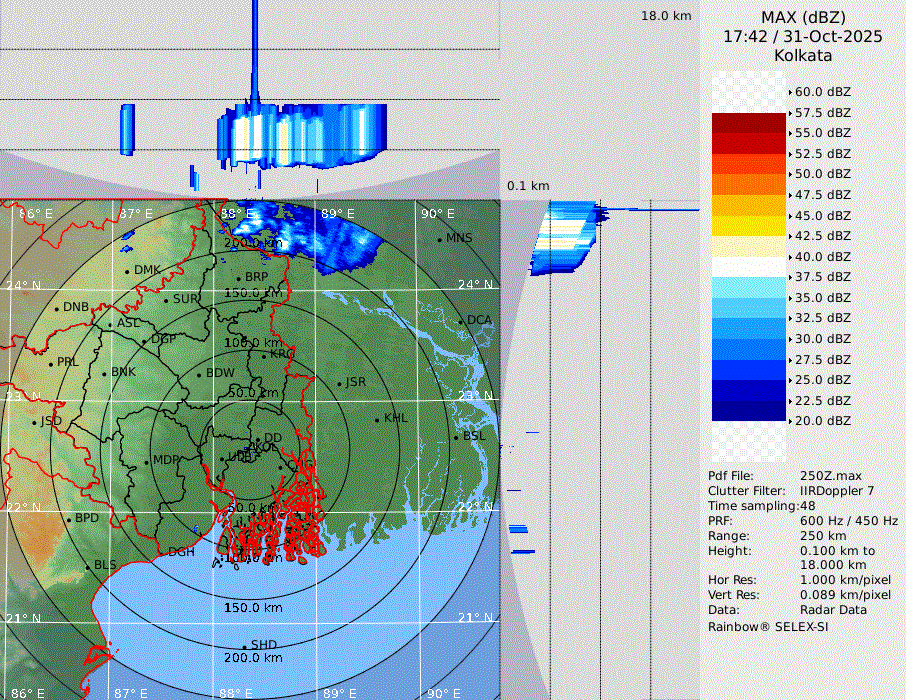Select the DMK station marker
The height and width of the screenshot is (700, 906).
[x=128, y=271]
